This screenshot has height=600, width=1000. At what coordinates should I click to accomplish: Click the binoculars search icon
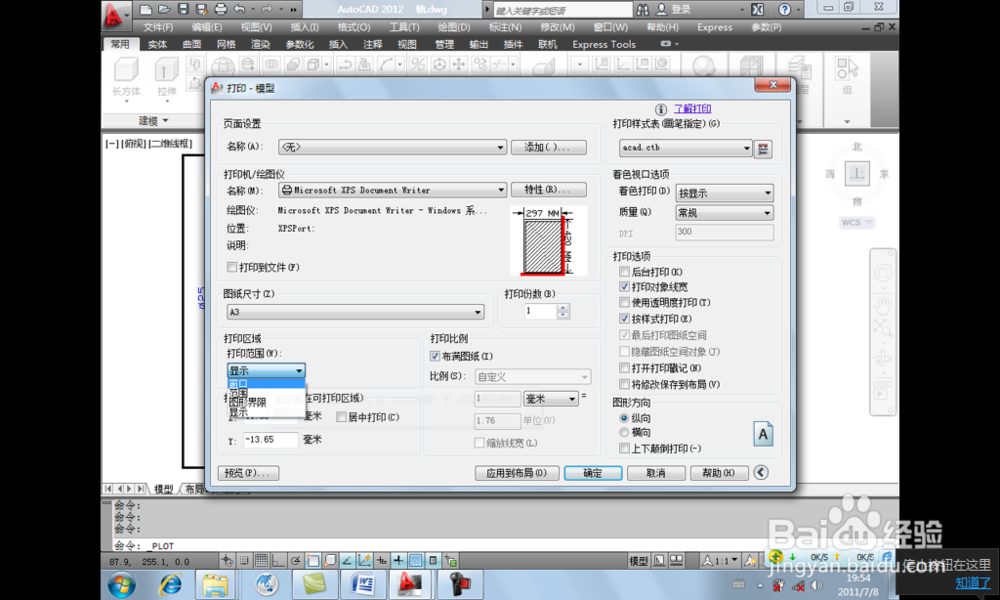click(643, 10)
